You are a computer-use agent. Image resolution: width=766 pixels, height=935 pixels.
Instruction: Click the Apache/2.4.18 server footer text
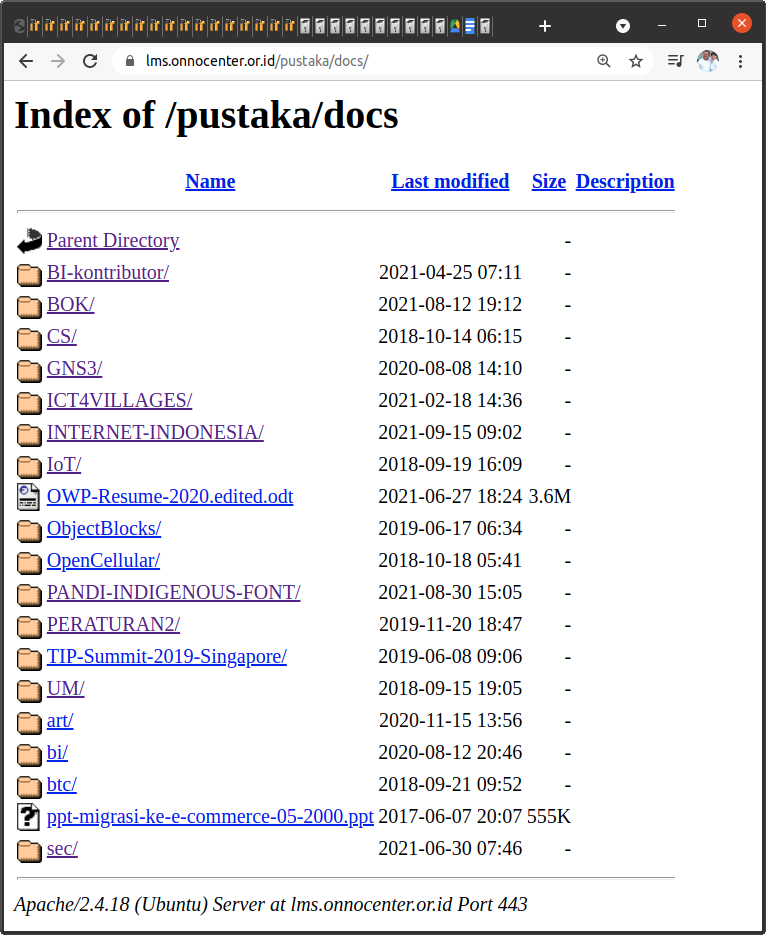(271, 905)
